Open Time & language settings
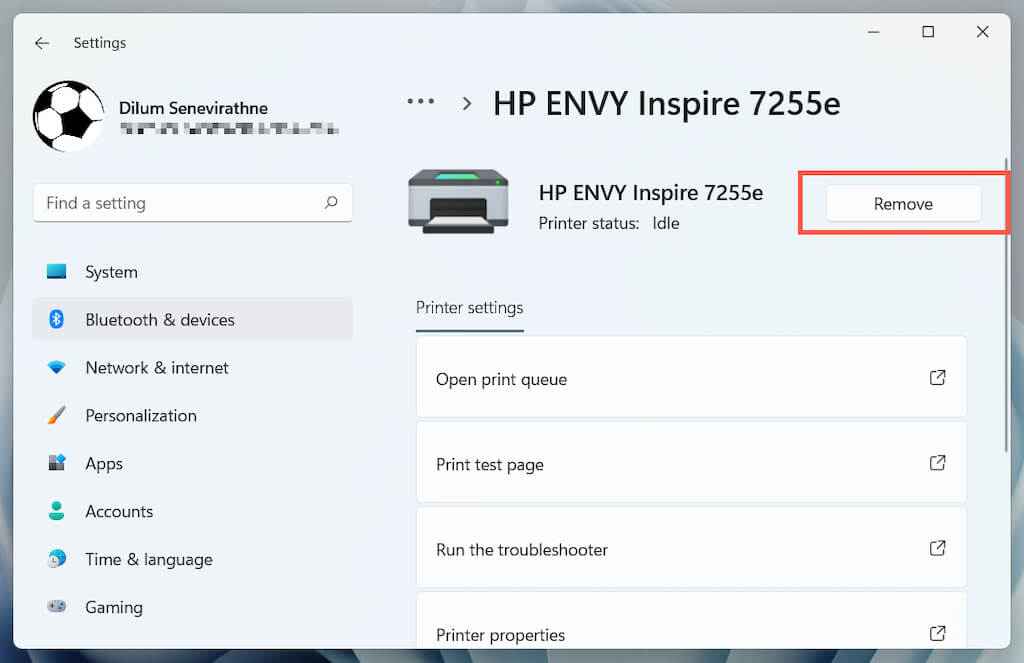1024x663 pixels. pyautogui.click(x=193, y=560)
